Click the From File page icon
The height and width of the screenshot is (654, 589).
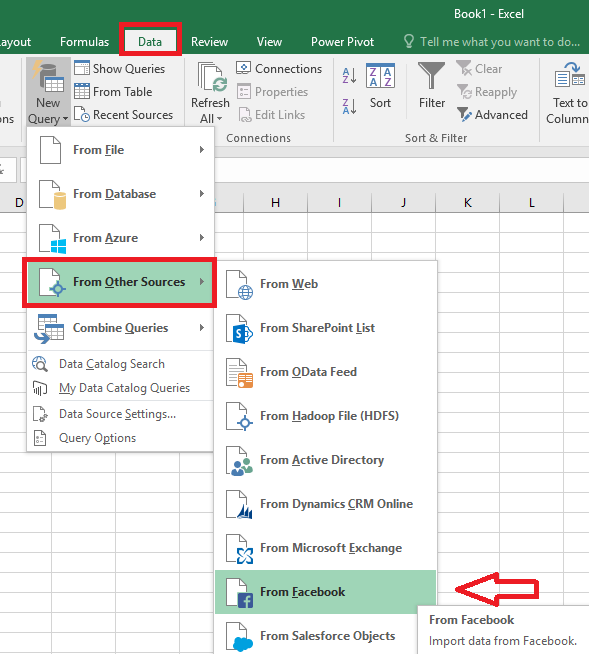click(50, 150)
